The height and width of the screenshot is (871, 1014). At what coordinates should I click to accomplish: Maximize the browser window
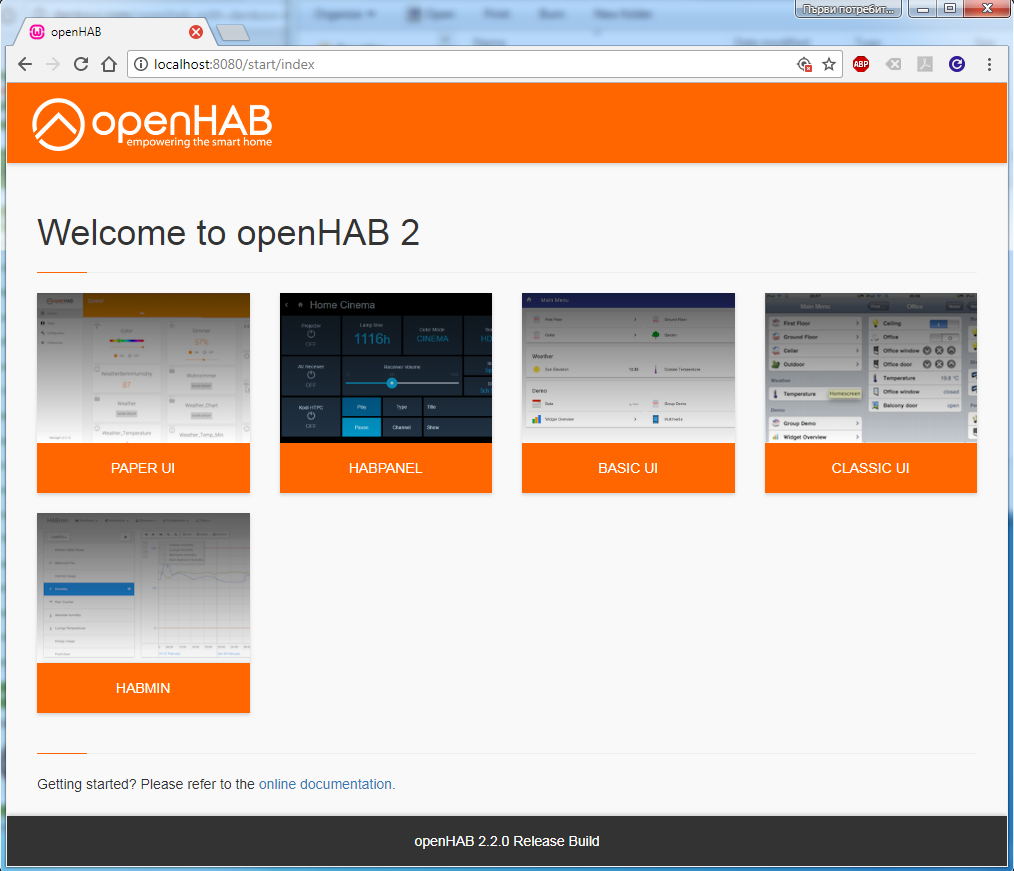pos(949,9)
